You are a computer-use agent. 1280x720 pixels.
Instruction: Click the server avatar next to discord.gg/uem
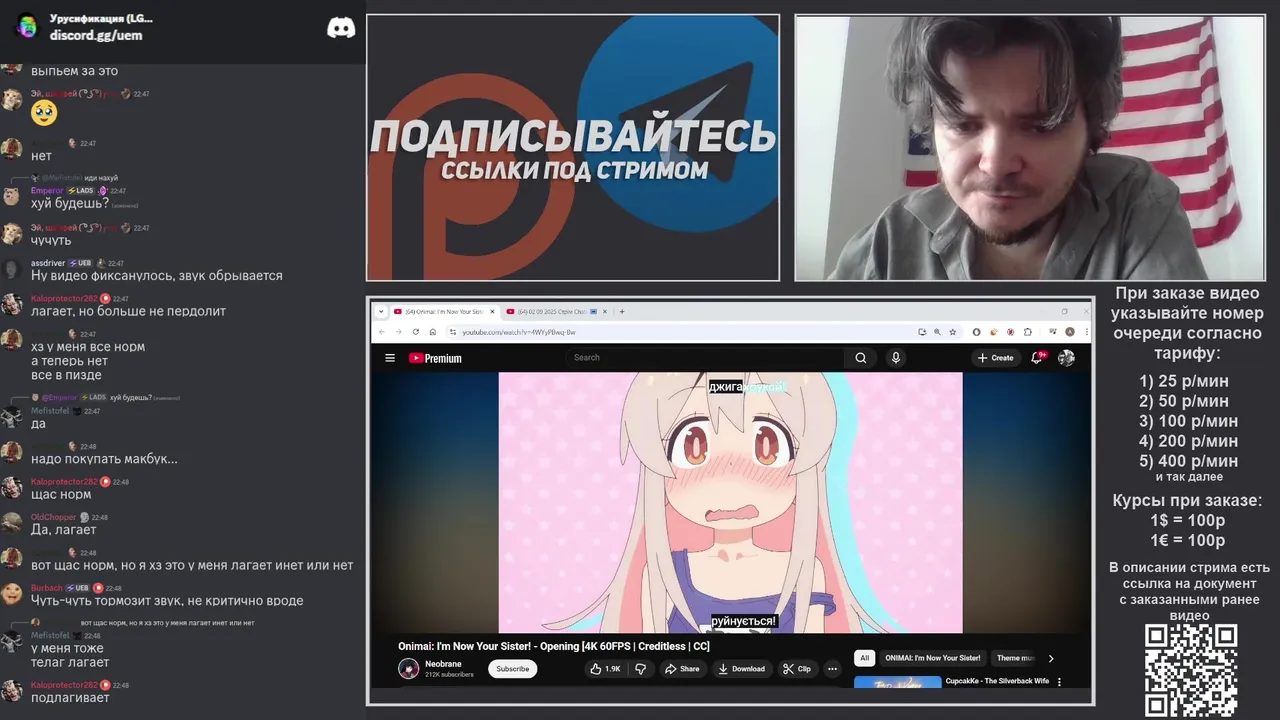coord(27,27)
